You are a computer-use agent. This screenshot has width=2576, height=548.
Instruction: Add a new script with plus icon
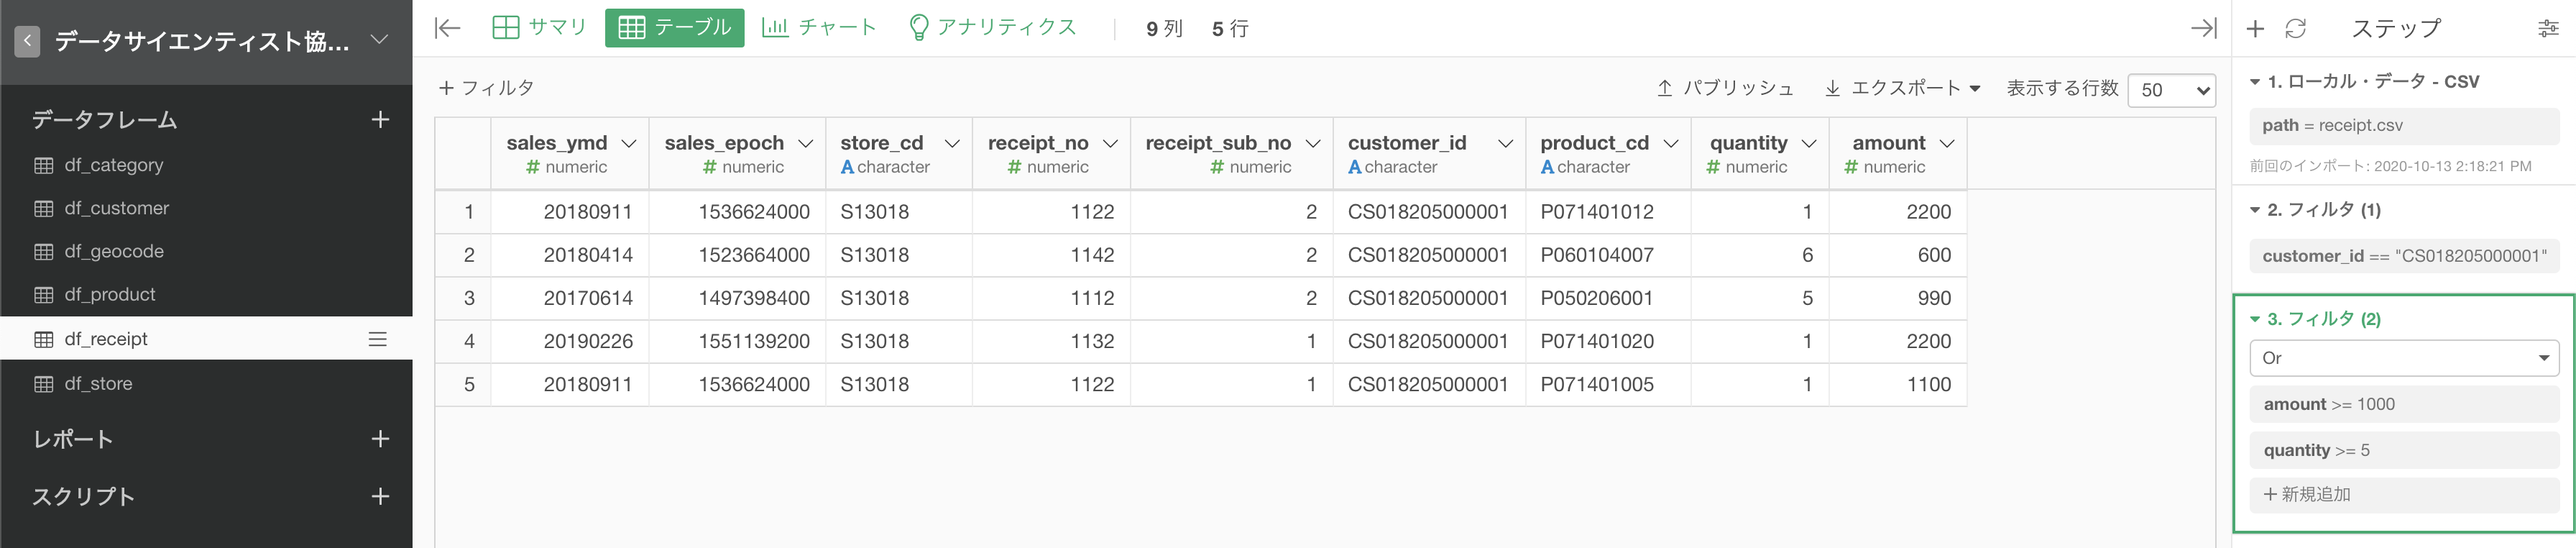coord(380,496)
